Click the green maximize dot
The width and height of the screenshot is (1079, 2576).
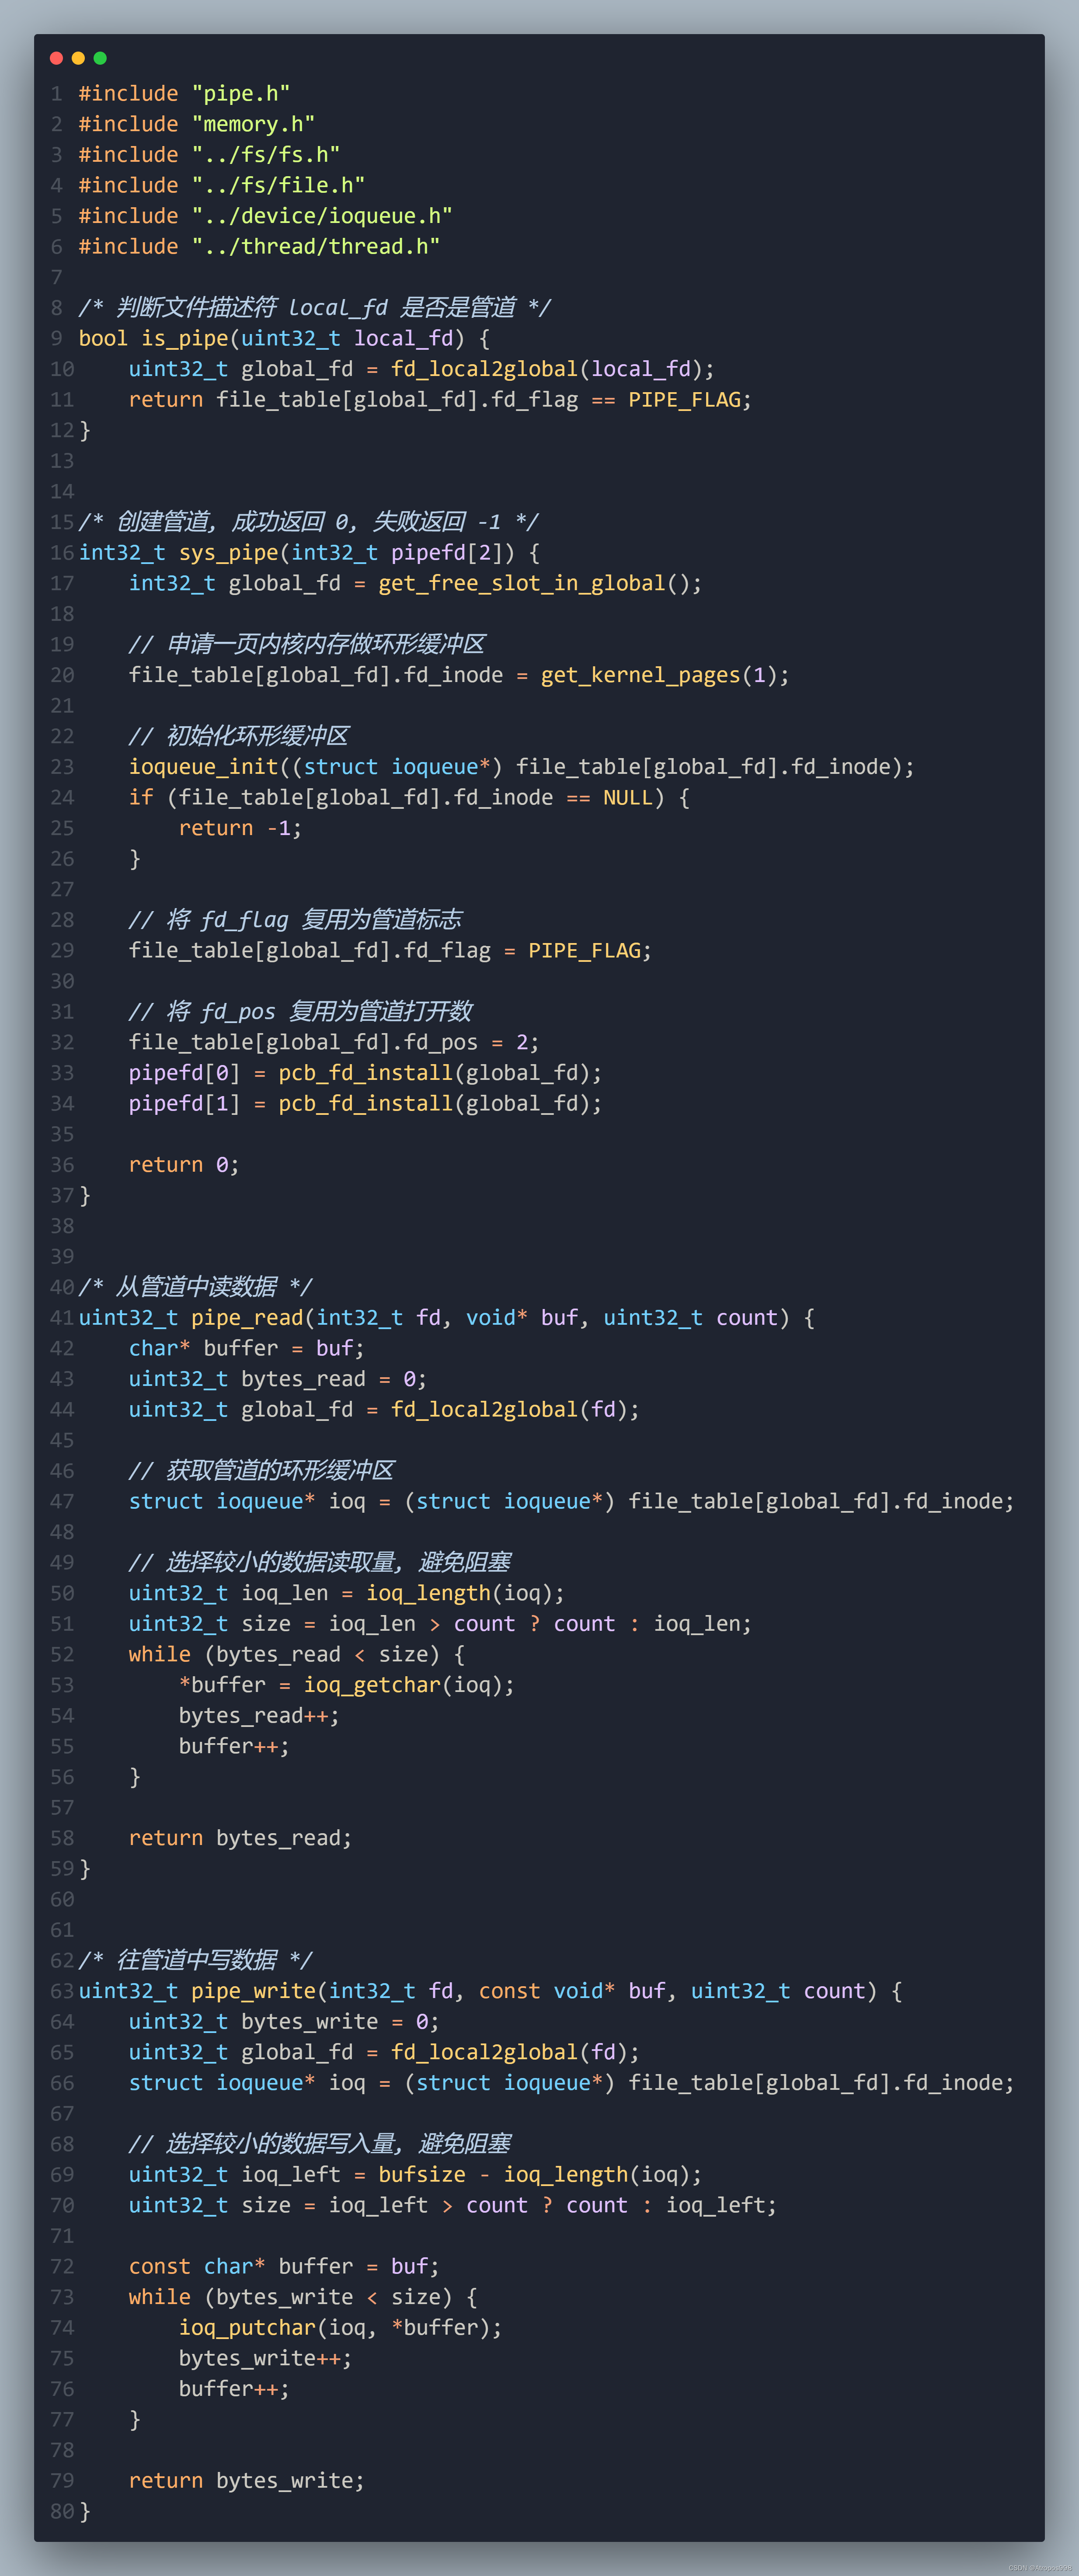tap(100, 58)
